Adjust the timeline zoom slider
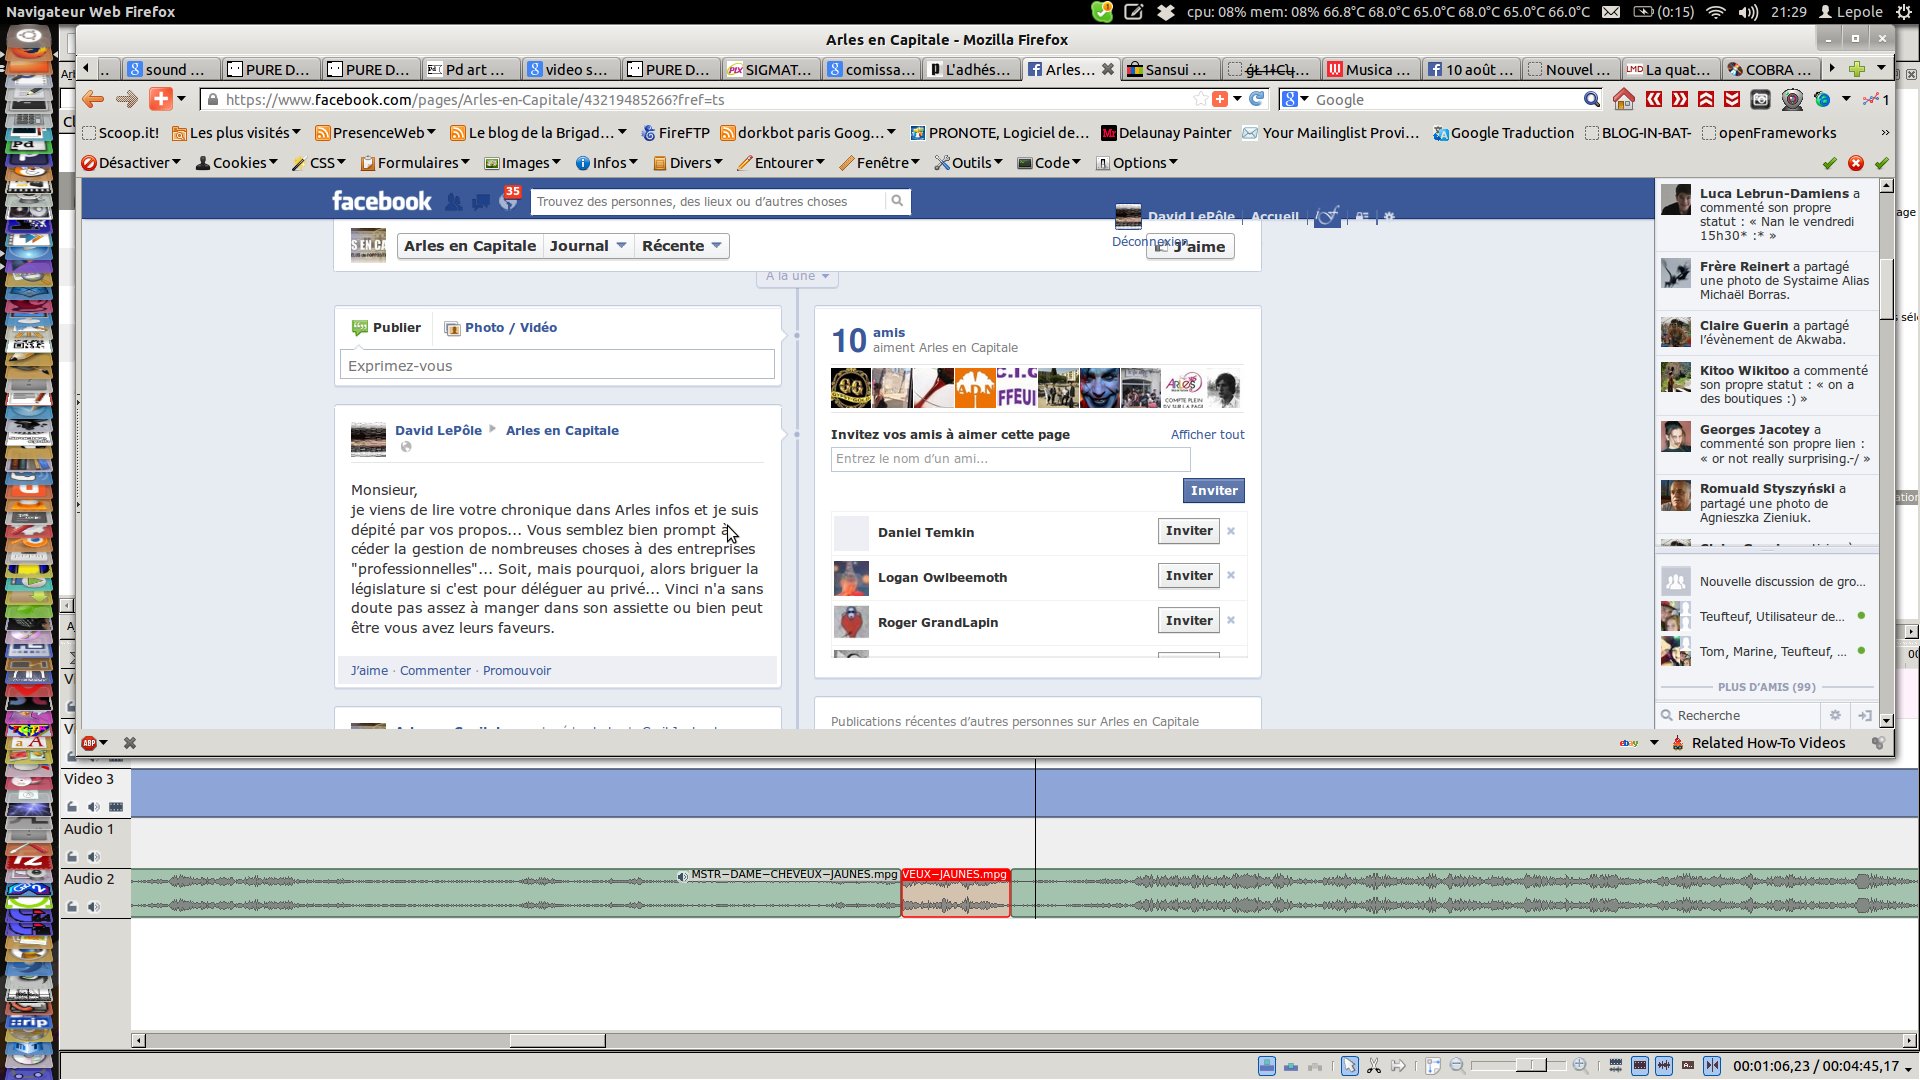Image resolution: width=1920 pixels, height=1080 pixels. 1531,1066
